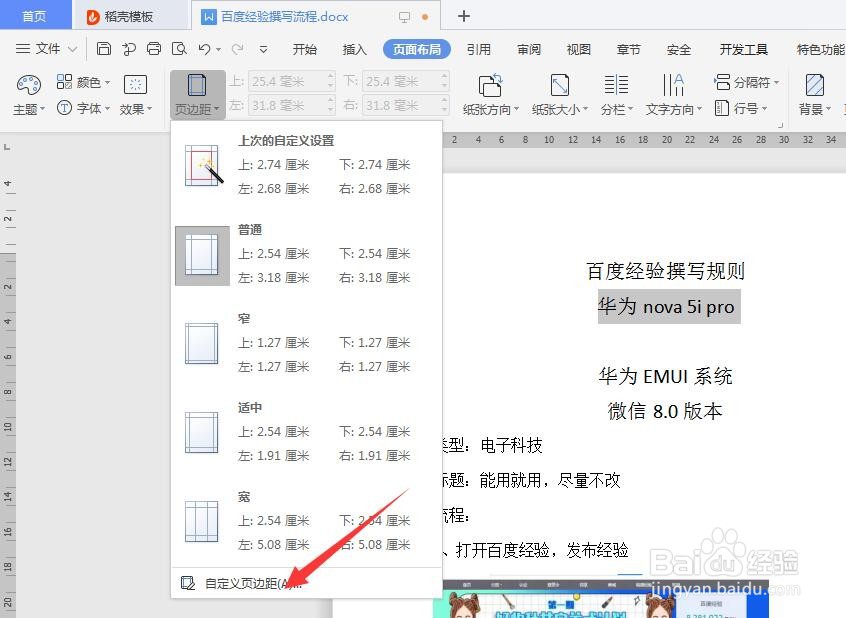Click the 宽 margin preset thumbnail icon
This screenshot has height=618, width=846.
tap(202, 521)
